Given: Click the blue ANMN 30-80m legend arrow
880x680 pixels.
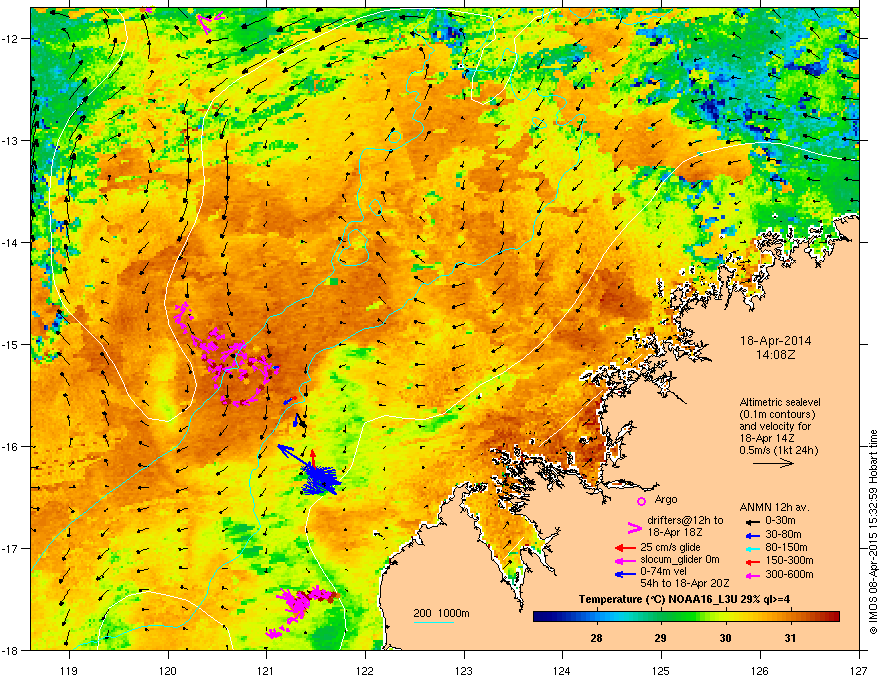Looking at the screenshot, I should [755, 534].
